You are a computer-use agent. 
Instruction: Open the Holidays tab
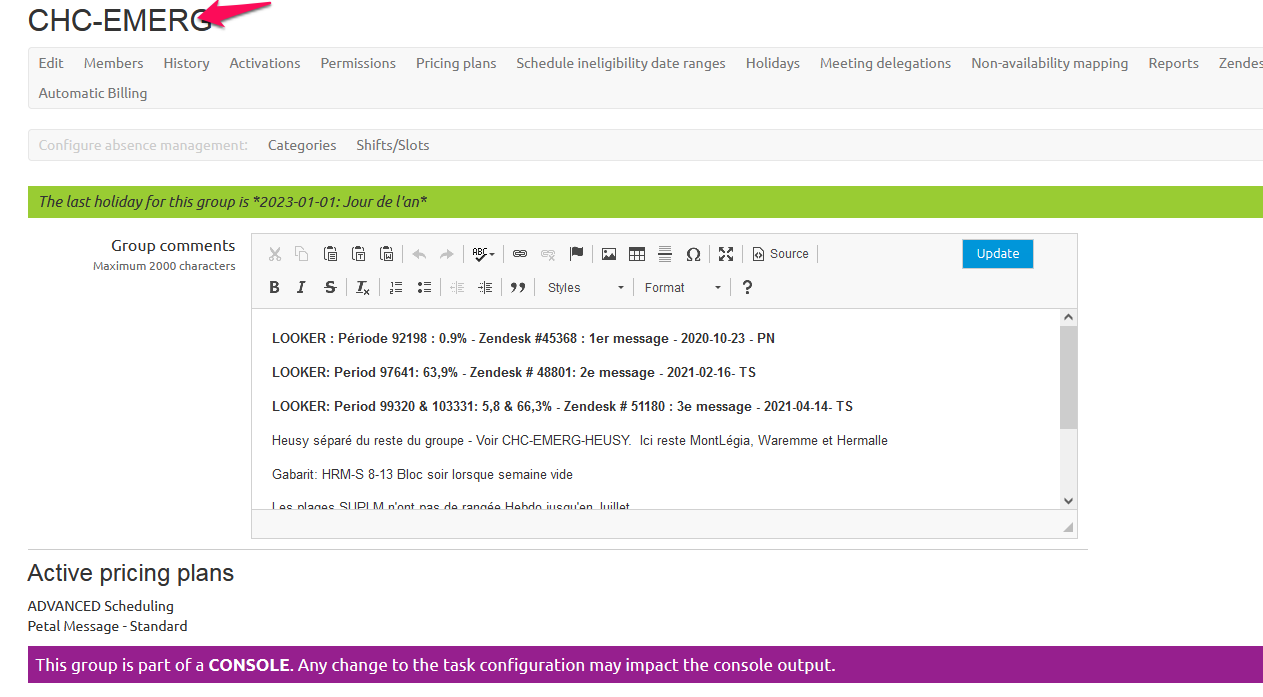[x=773, y=63]
